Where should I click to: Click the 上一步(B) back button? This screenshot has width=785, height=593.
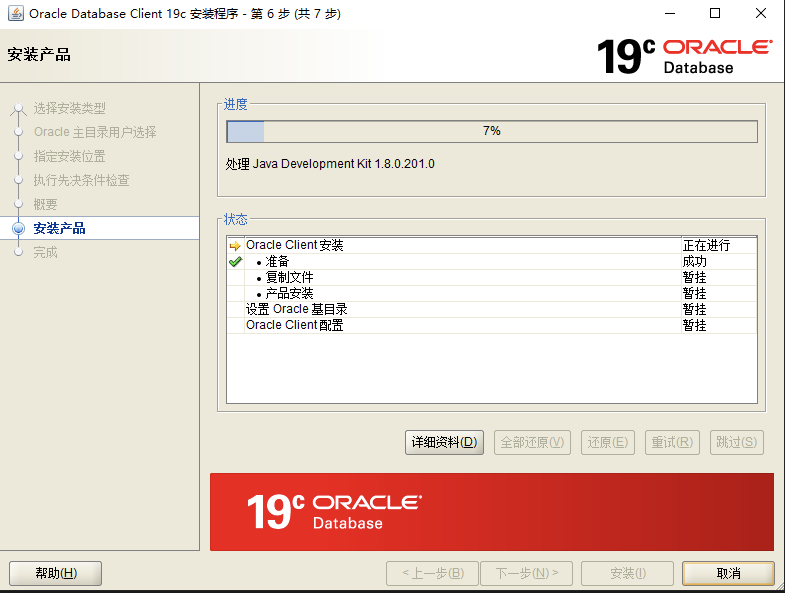433,573
